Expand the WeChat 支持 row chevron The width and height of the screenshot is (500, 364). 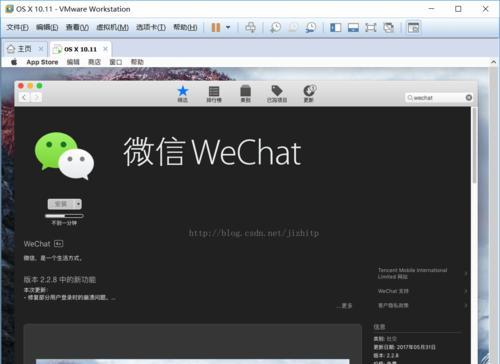(466, 291)
